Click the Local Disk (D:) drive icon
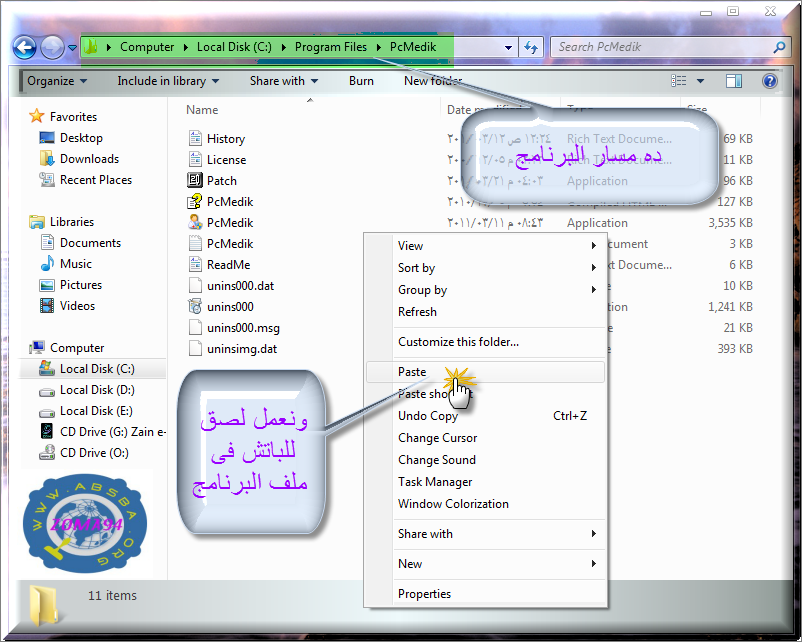 click(x=47, y=391)
